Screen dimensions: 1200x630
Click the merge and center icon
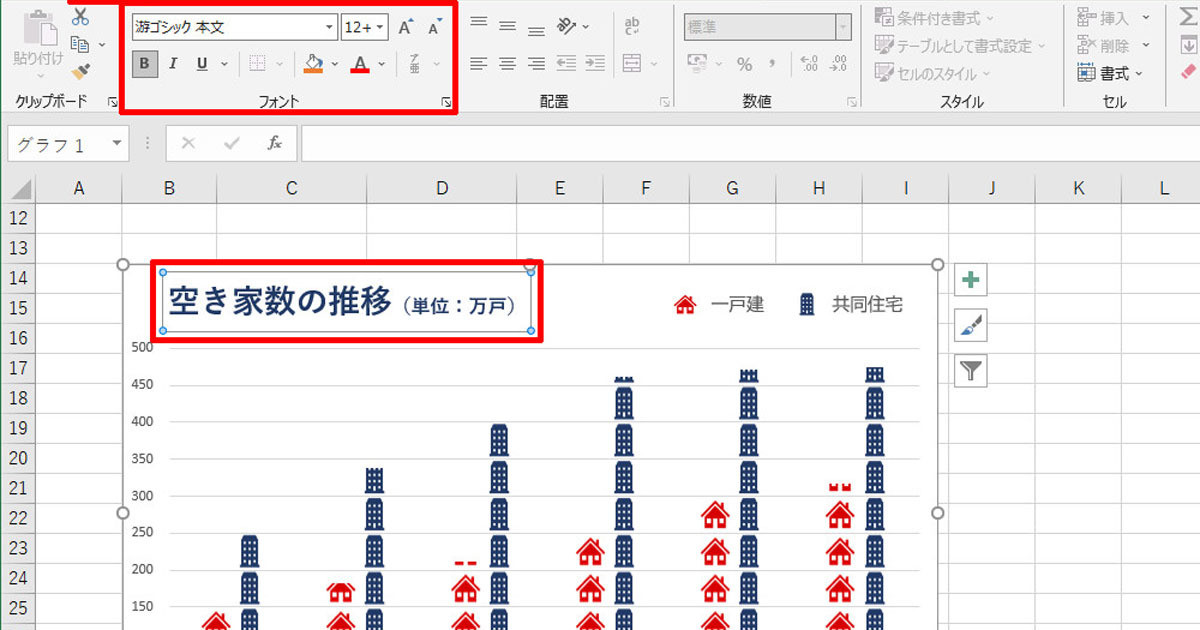pos(632,64)
